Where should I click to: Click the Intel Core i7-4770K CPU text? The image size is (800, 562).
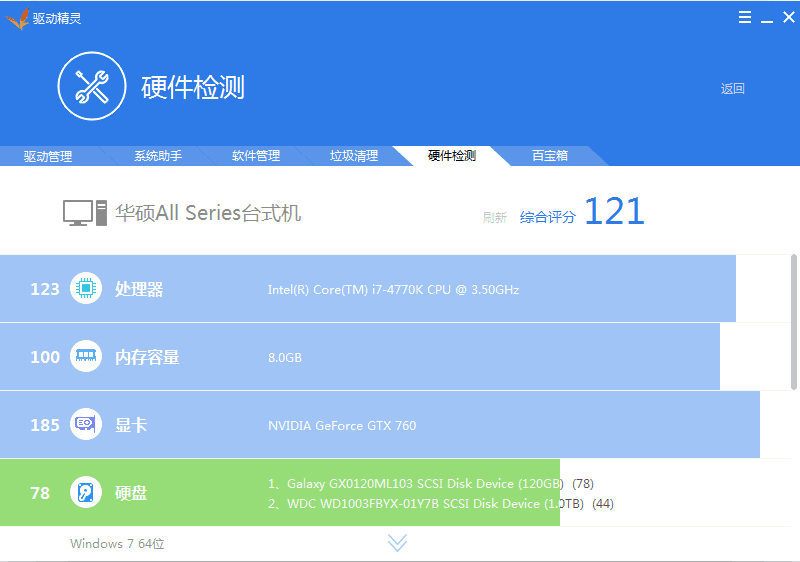click(x=393, y=290)
